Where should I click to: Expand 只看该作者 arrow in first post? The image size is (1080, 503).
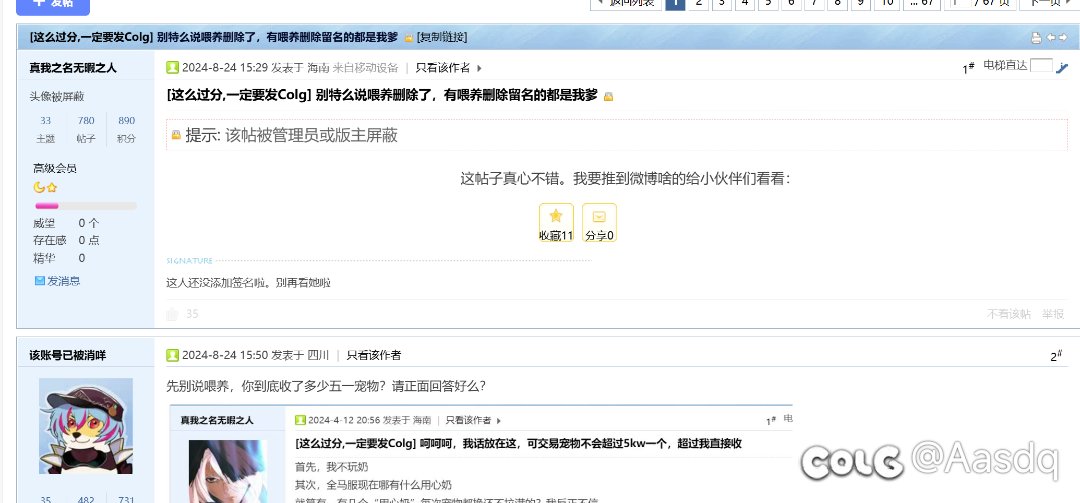(480, 68)
